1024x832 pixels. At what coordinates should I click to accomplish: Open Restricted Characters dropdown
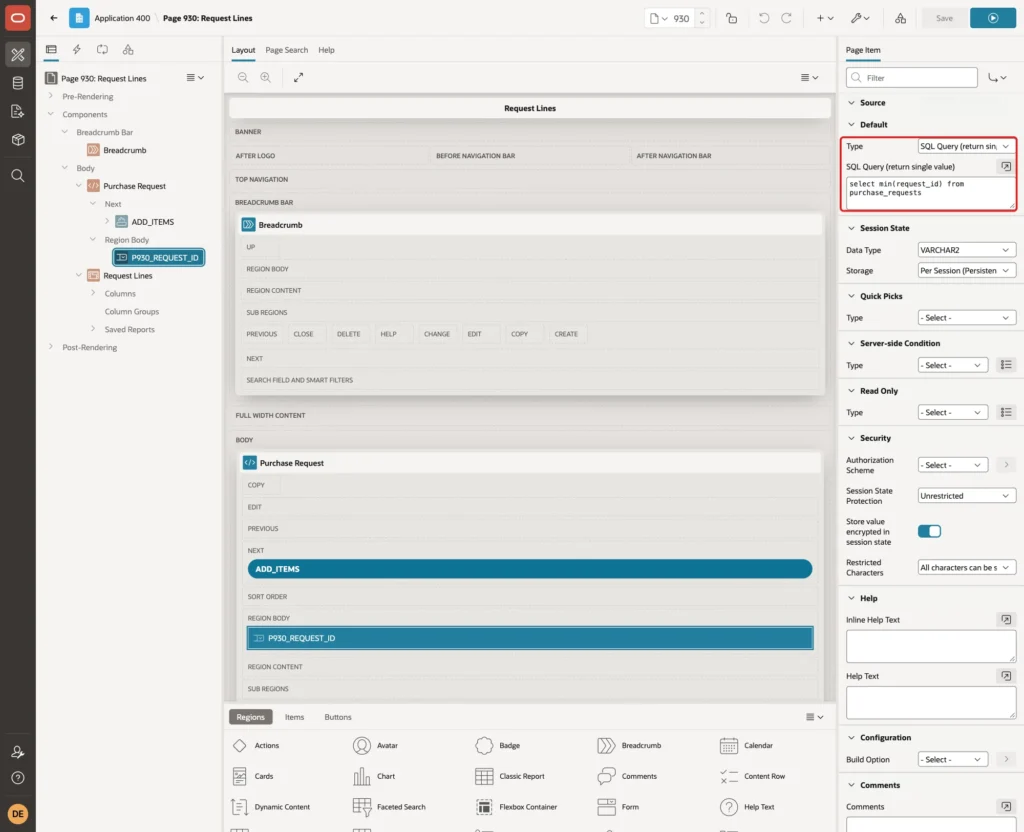[x=966, y=568]
